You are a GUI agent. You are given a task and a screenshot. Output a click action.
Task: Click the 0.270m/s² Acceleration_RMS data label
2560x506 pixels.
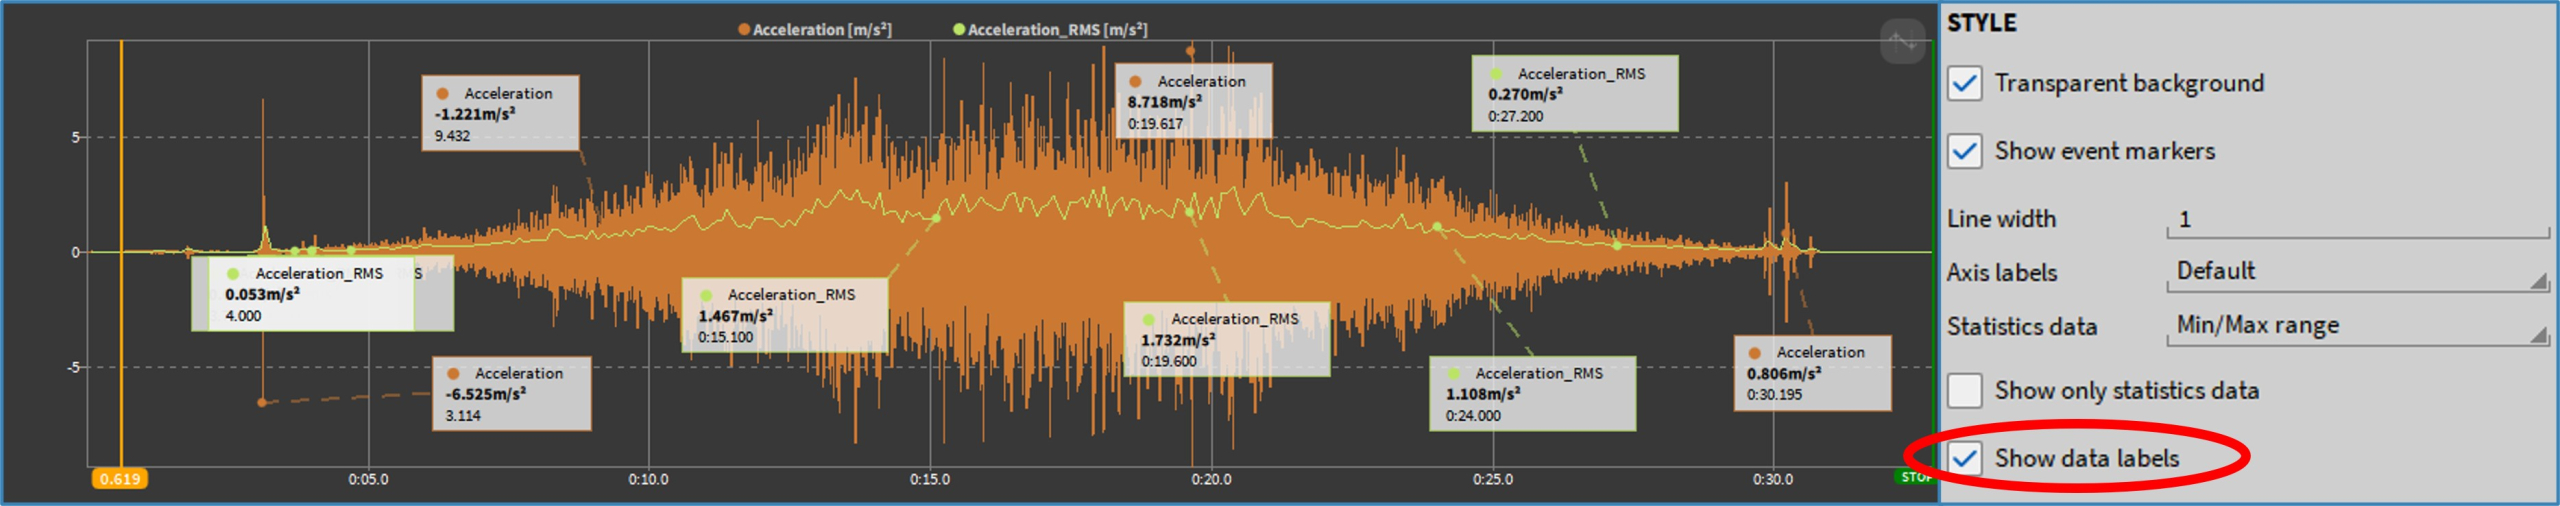pyautogui.click(x=1574, y=94)
